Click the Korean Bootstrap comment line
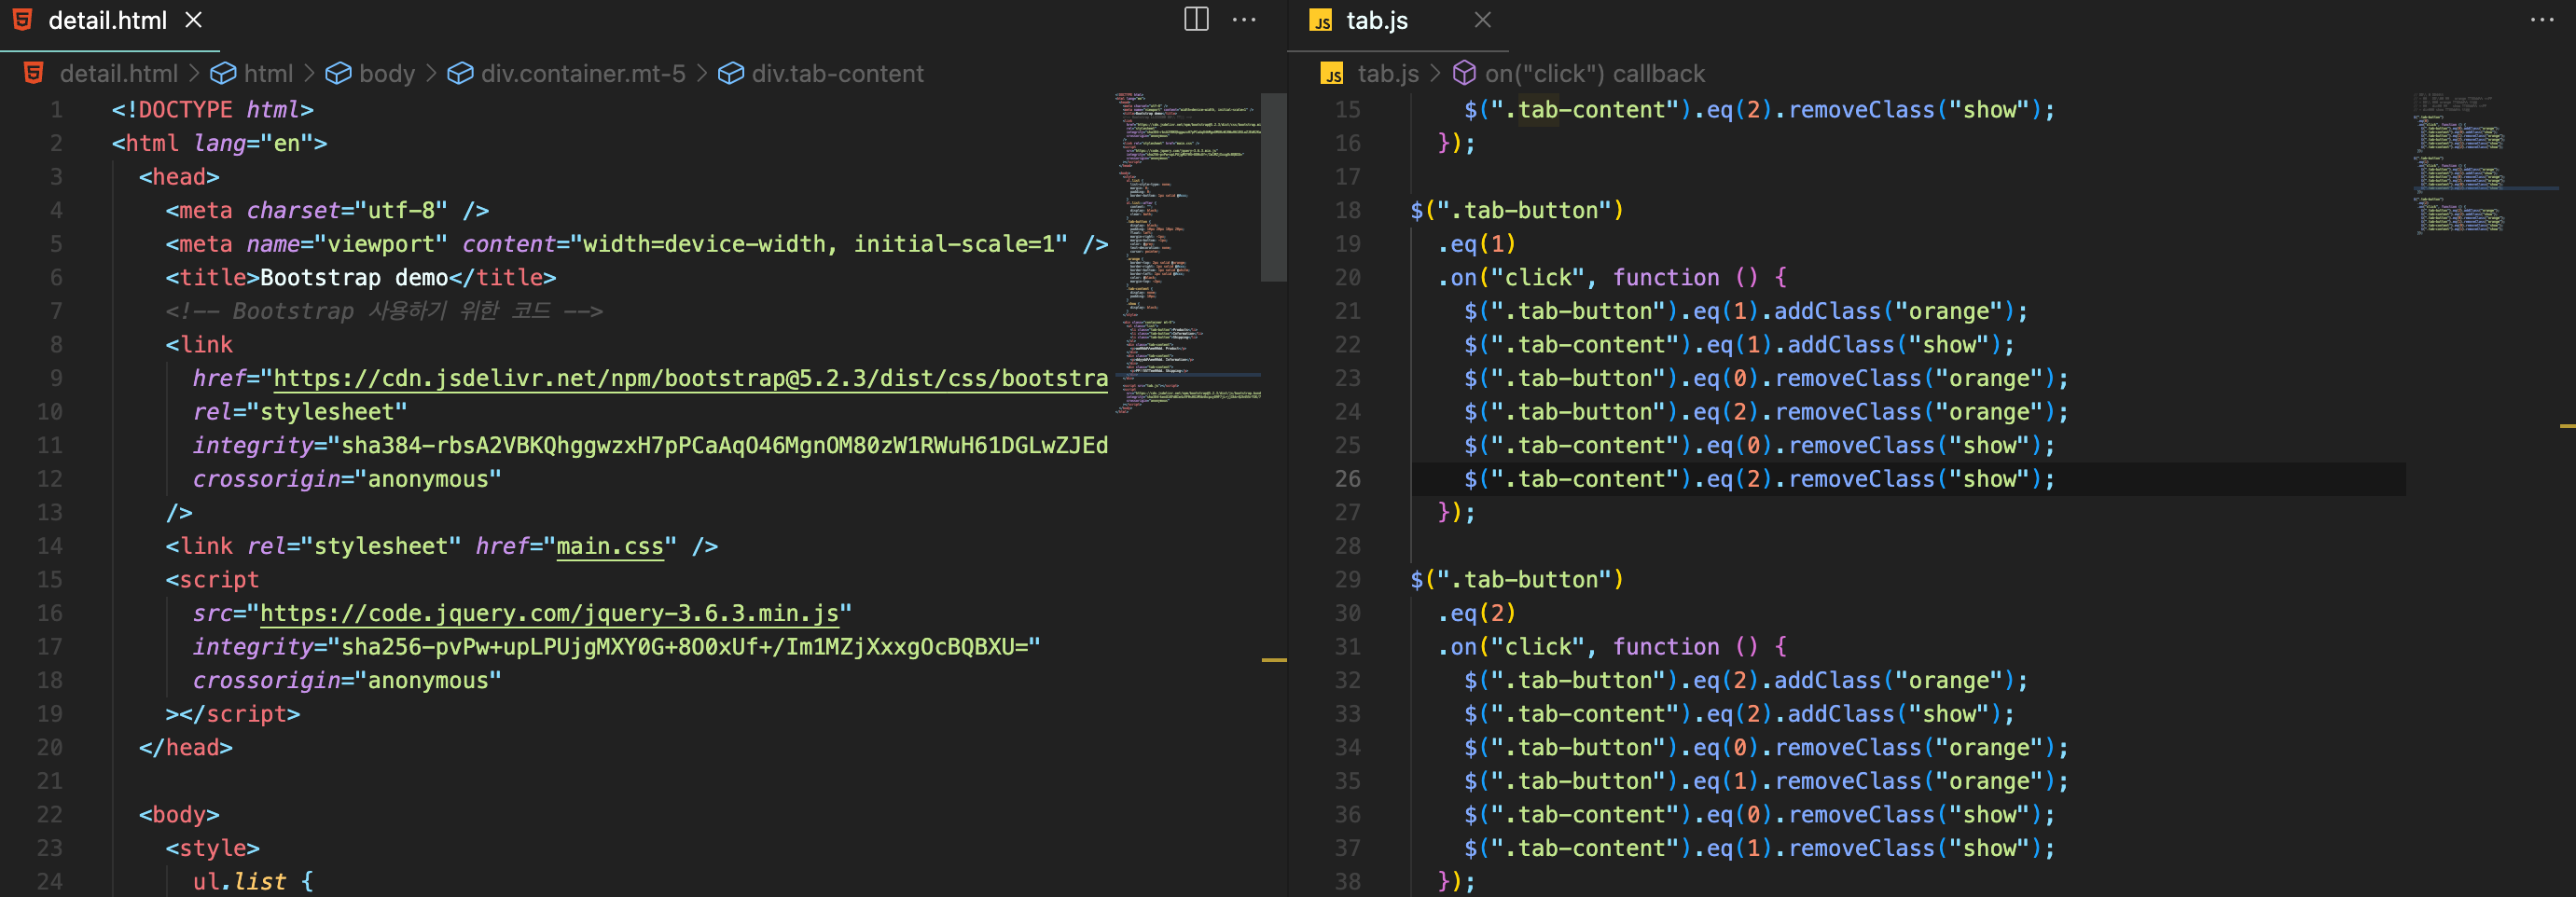 tap(384, 311)
